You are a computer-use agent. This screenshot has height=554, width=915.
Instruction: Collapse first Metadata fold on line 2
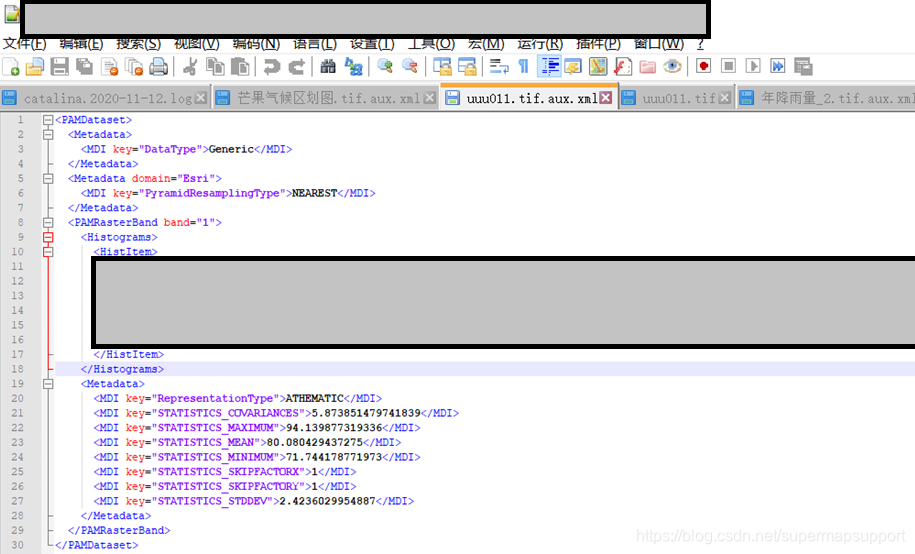click(48, 134)
